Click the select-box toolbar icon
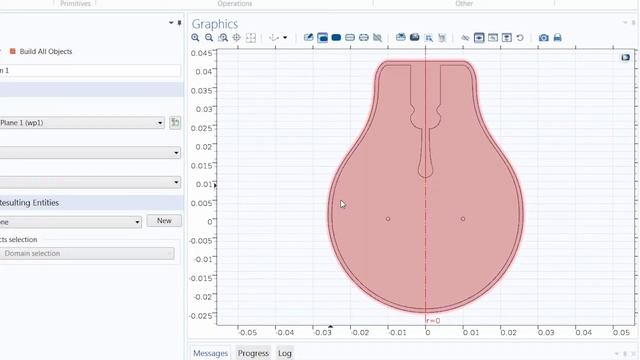 click(429, 38)
